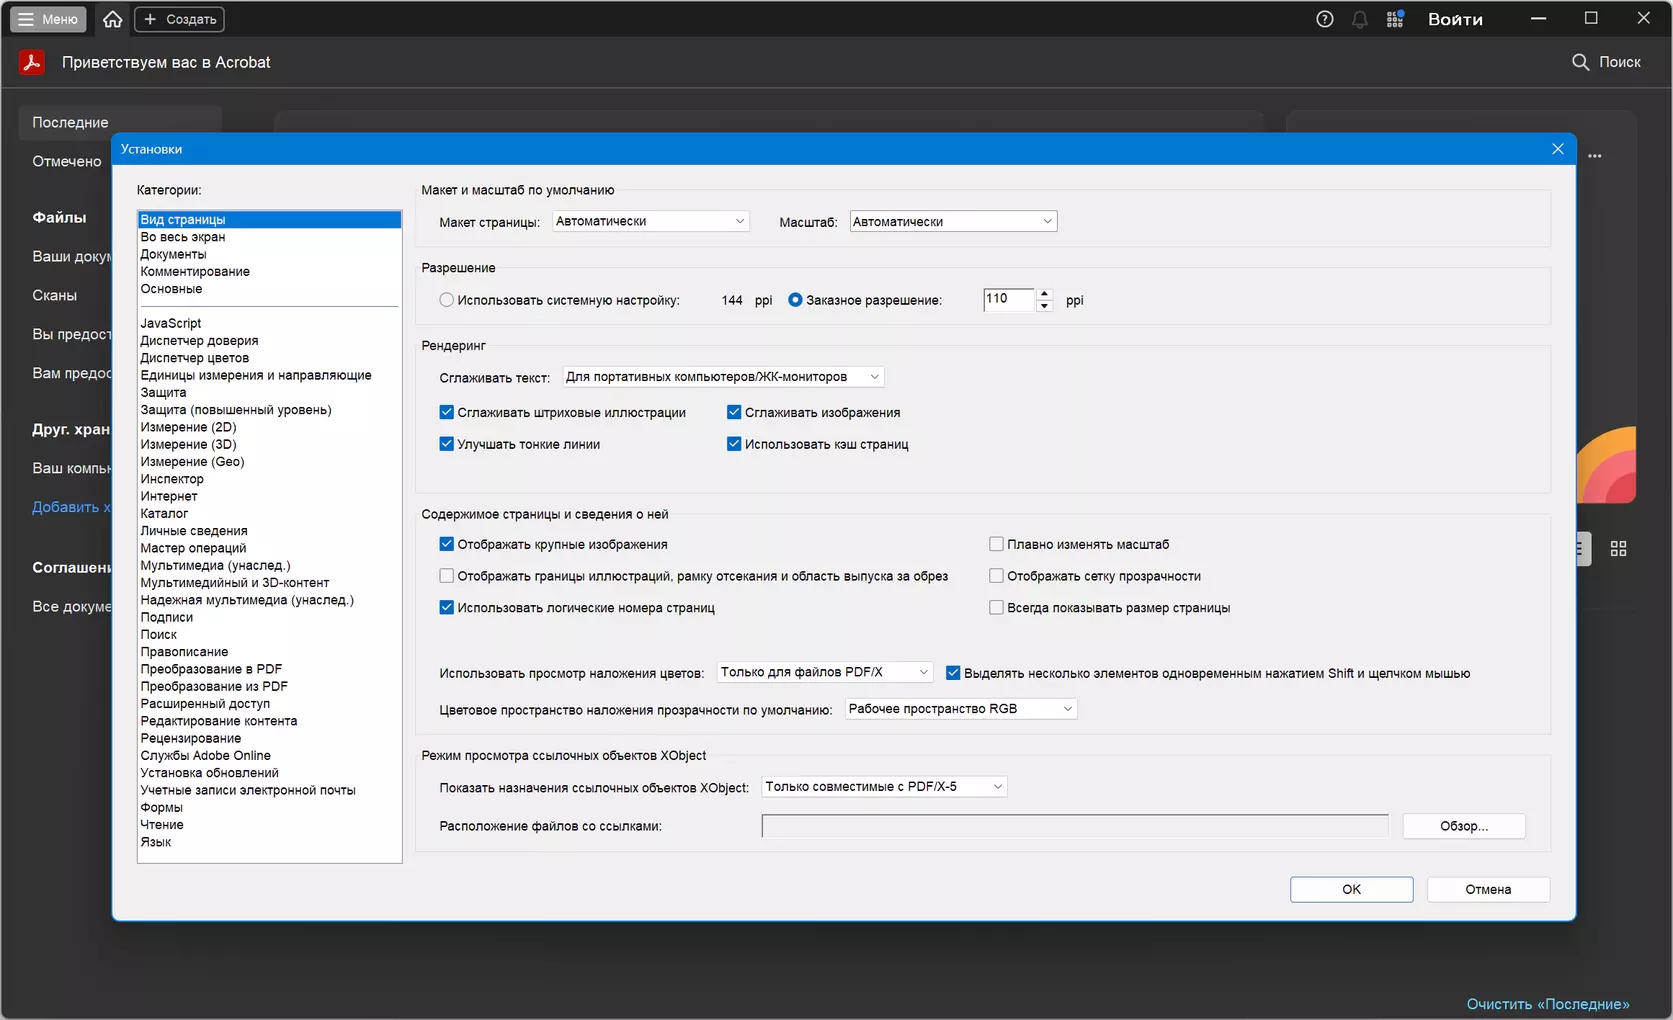The height and width of the screenshot is (1020, 1673).
Task: Open the three-dot more options icon
Action: [1595, 156]
